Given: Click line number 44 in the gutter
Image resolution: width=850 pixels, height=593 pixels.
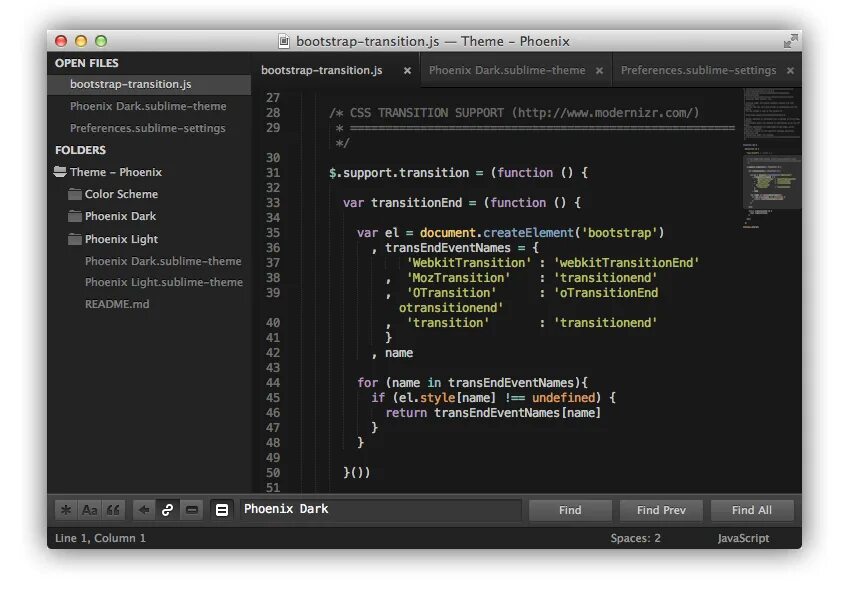Looking at the screenshot, I should tap(273, 383).
